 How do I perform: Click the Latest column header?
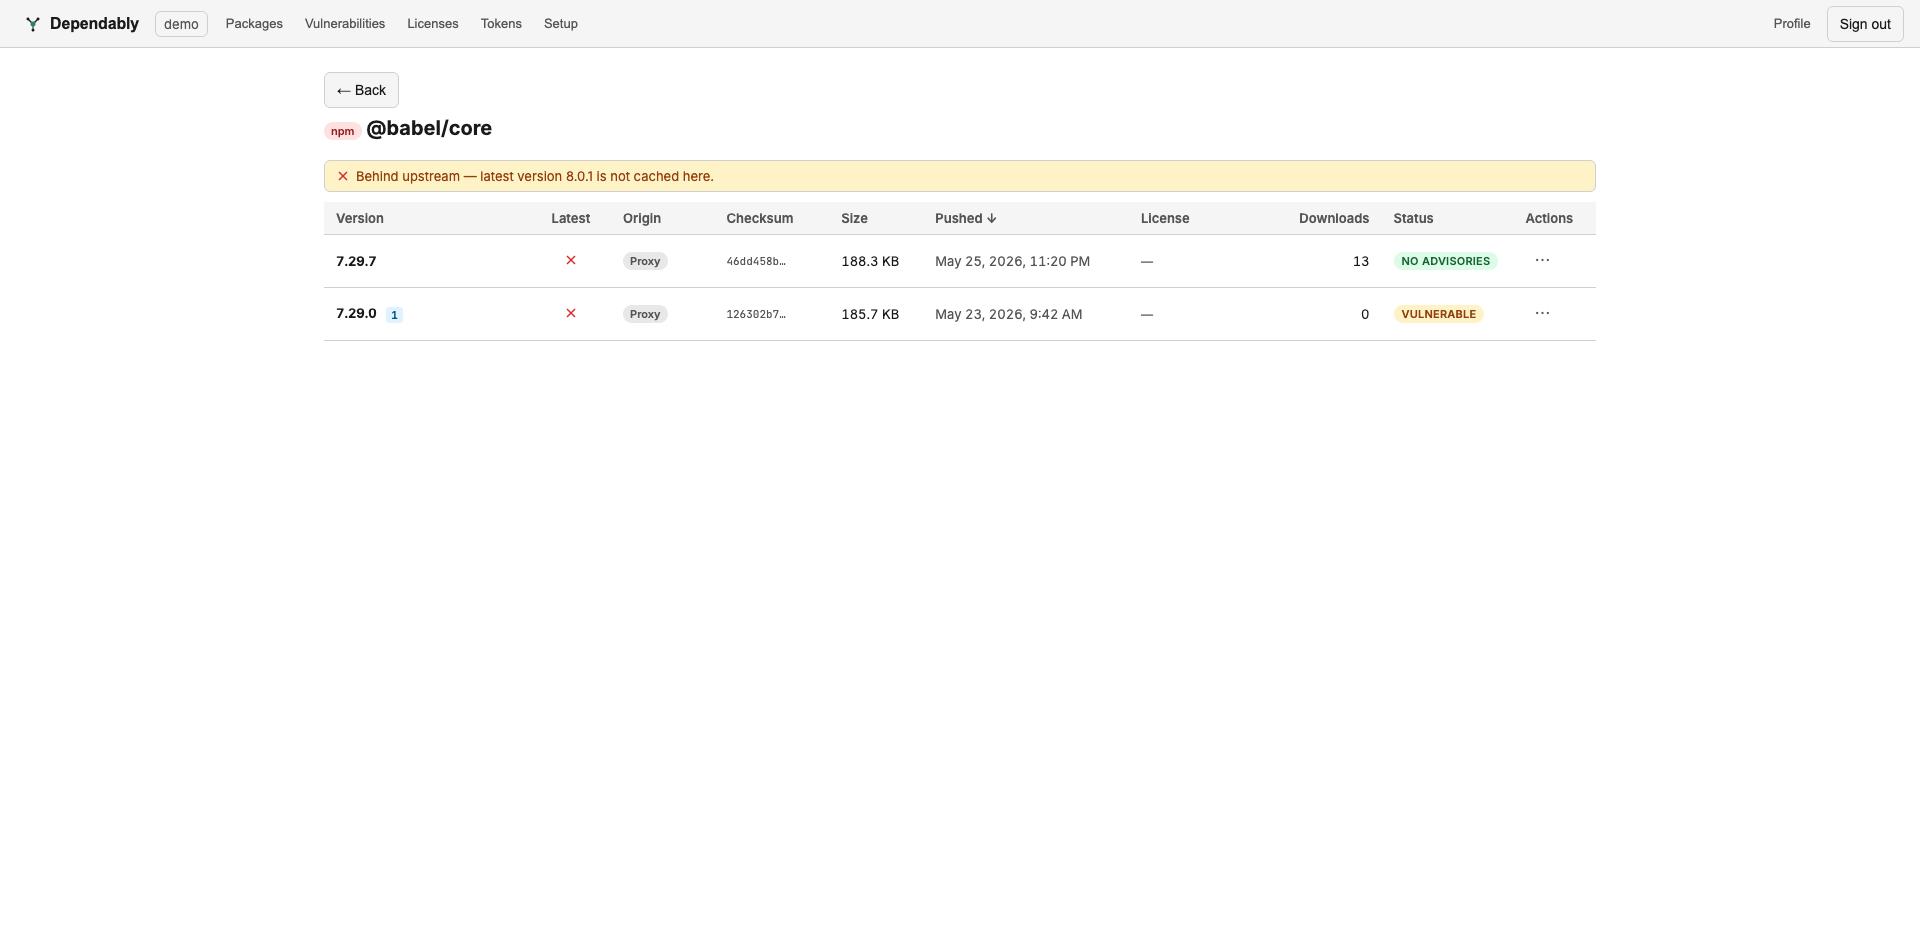click(x=571, y=218)
